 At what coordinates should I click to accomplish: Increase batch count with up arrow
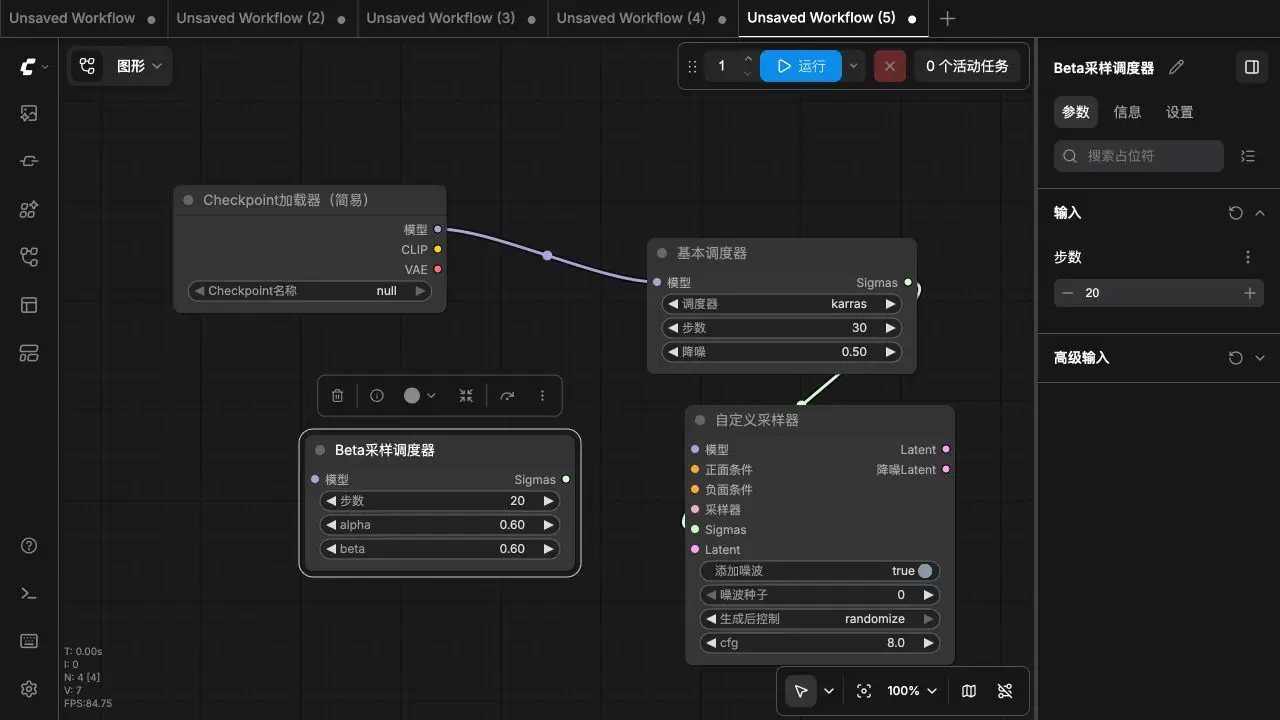pos(748,59)
